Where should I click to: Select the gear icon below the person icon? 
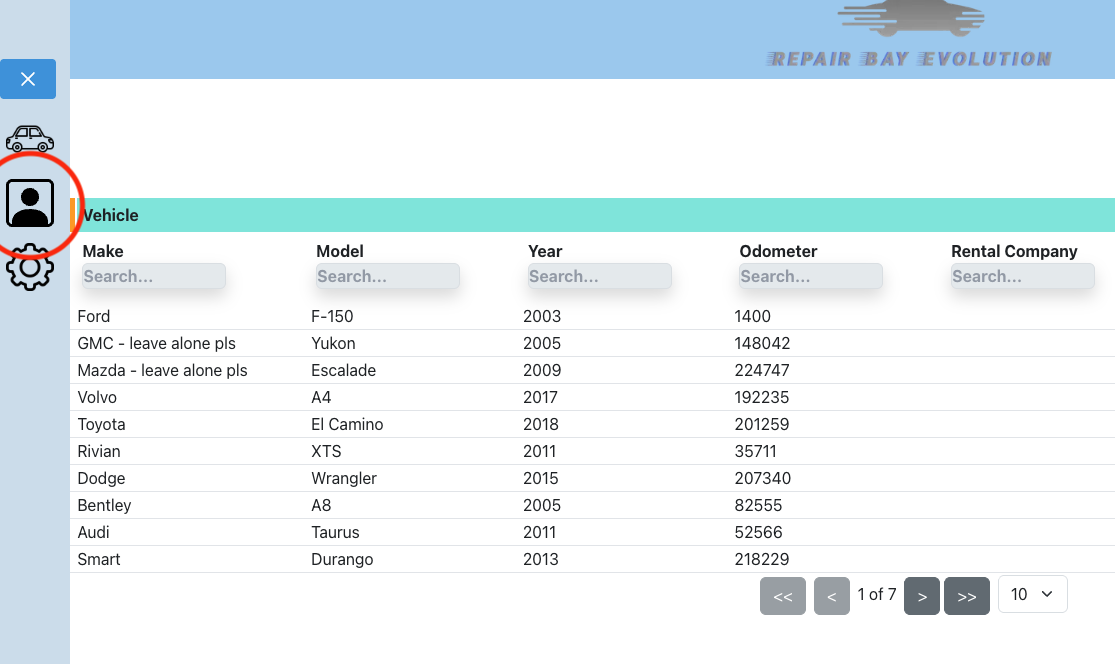30,267
